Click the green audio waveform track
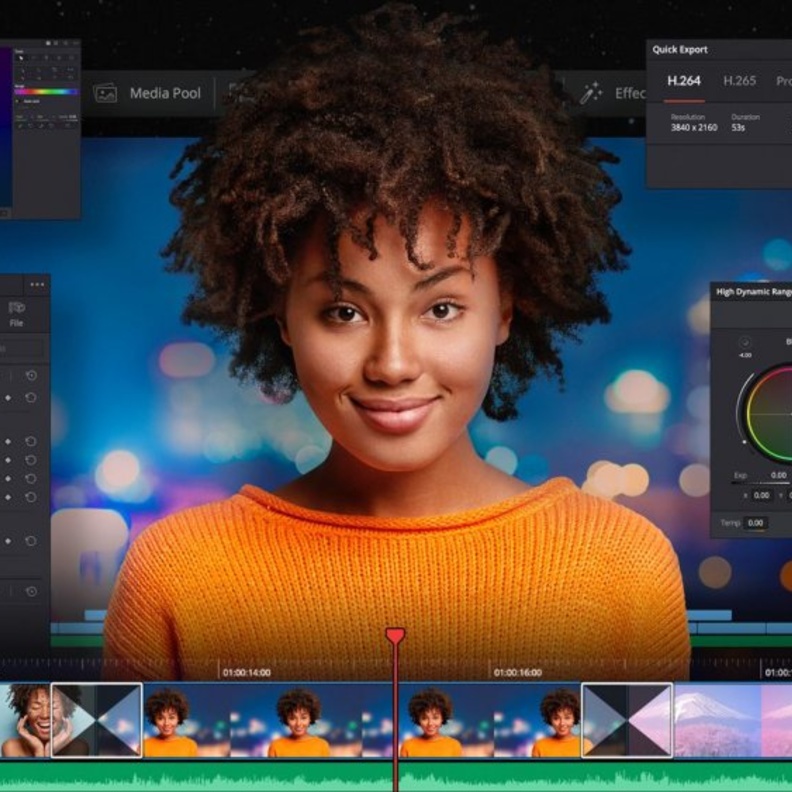The image size is (792, 792). pyautogui.click(x=396, y=777)
